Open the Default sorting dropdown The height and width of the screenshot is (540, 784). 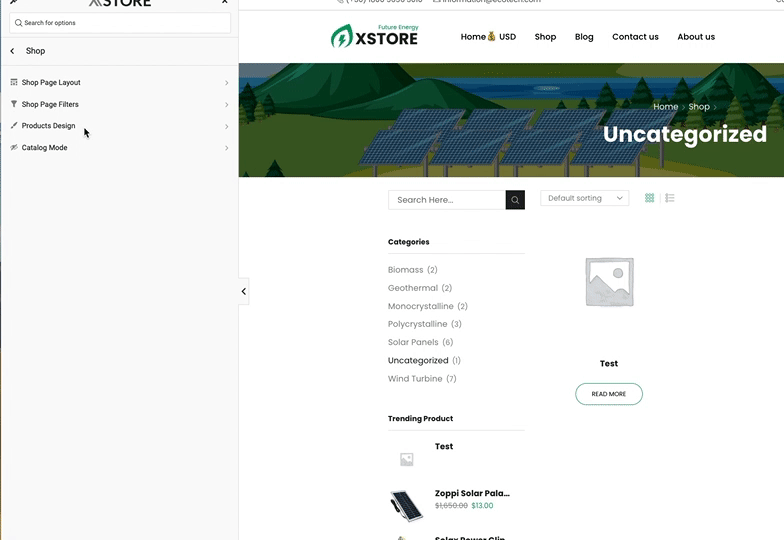[x=584, y=198]
